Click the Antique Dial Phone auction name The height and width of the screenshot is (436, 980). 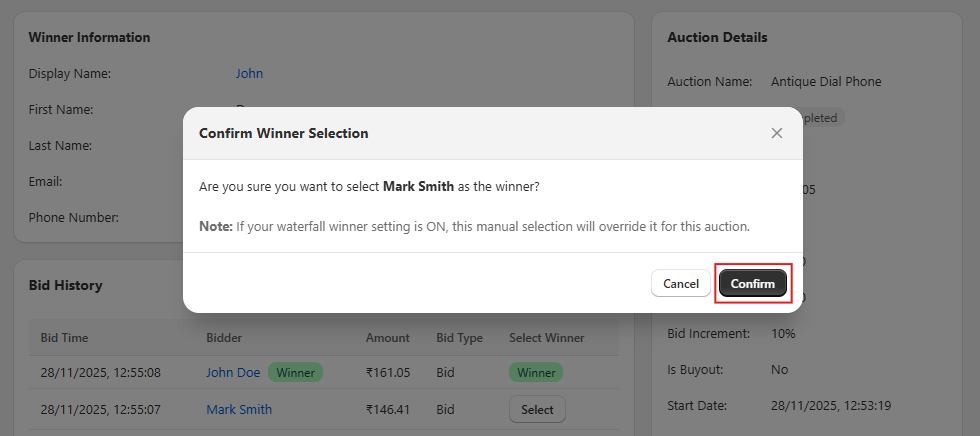coord(826,81)
